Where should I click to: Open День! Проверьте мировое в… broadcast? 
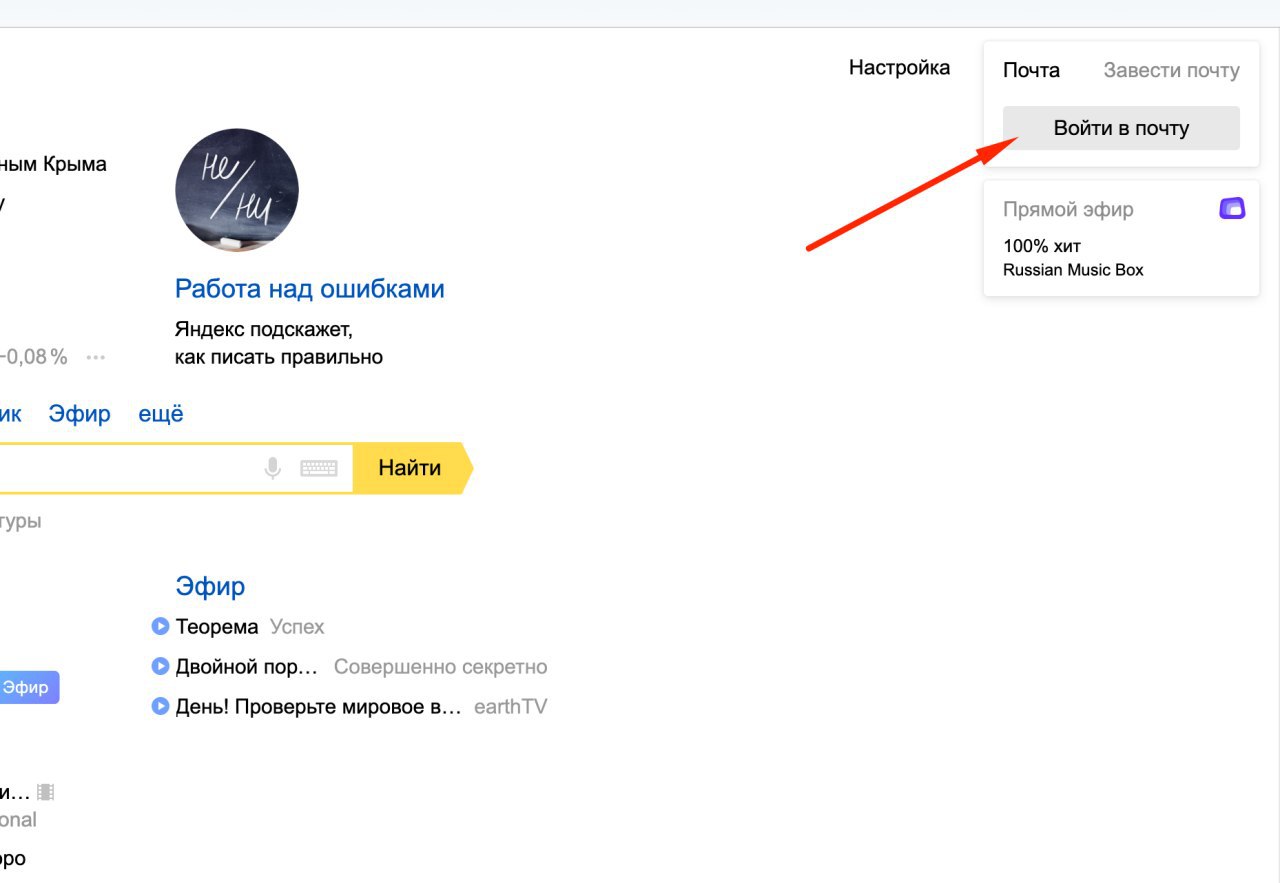coord(319,707)
